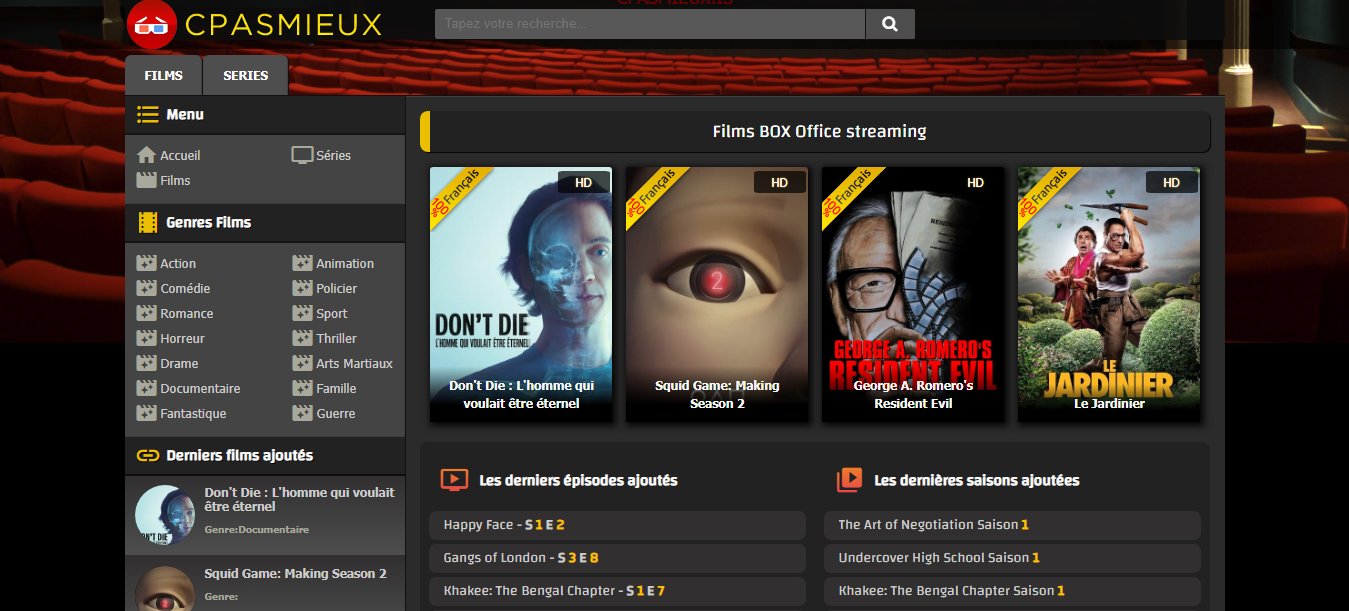
Task: Open the Accueil menu link
Action: pos(180,155)
